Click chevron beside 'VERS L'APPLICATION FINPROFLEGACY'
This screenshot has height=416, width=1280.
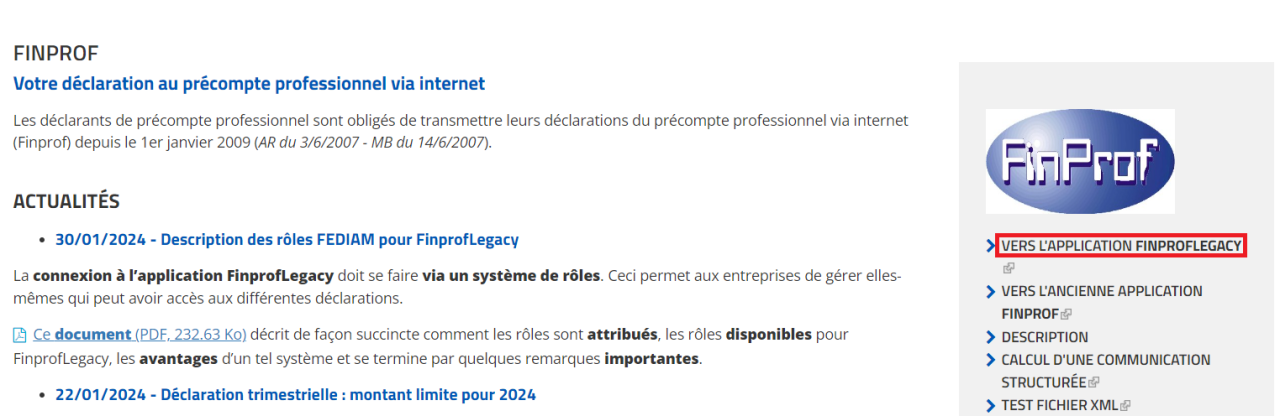991,245
